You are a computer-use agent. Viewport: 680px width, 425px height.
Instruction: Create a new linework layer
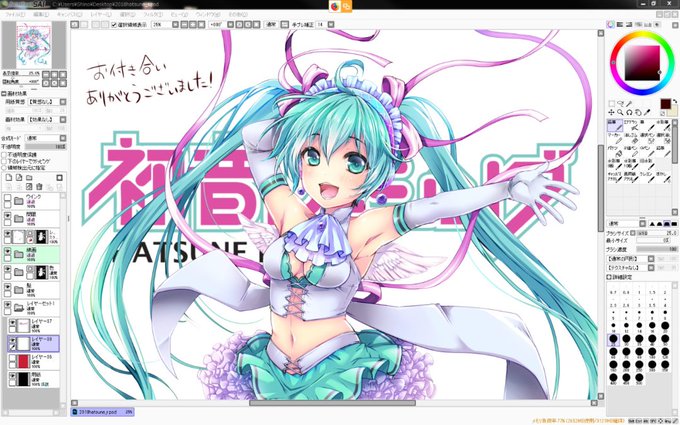pos(19,178)
